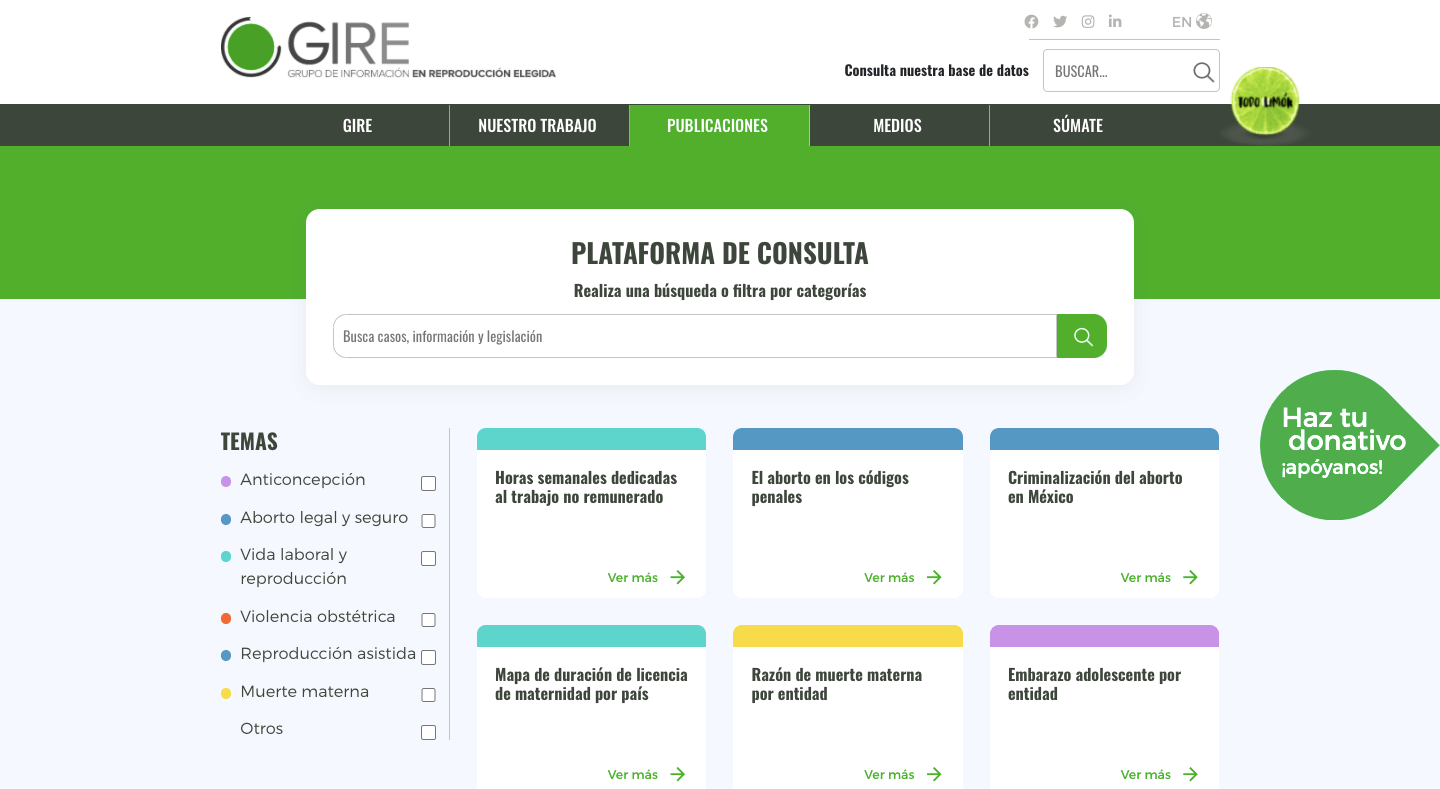1440x789 pixels.
Task: Switch language to EN with globe icon
Action: [x=1192, y=22]
